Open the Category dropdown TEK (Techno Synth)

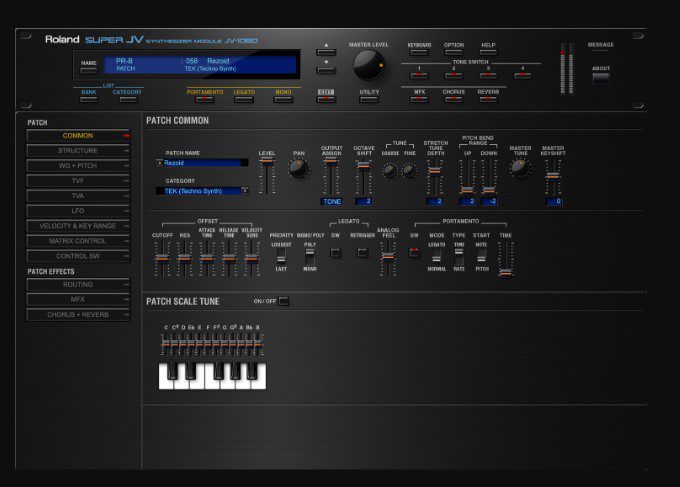202,191
